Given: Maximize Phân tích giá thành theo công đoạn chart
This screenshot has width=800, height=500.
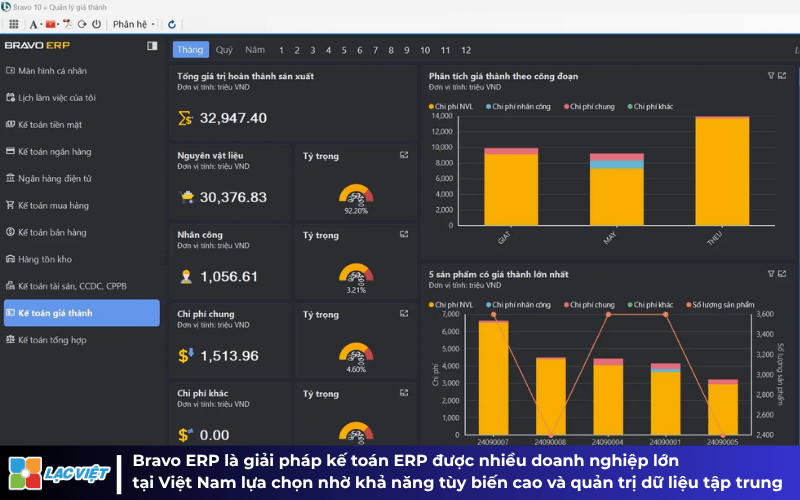Looking at the screenshot, I should tap(782, 76).
